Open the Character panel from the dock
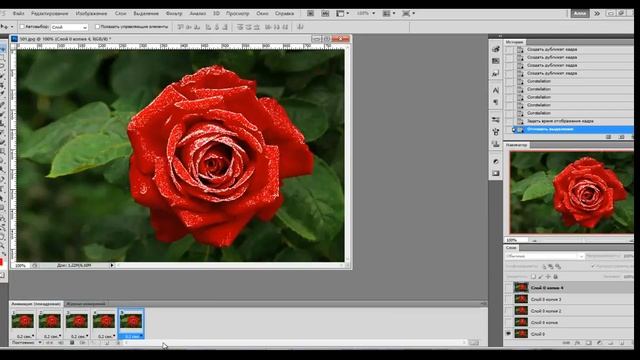Screen dimensions: 640x360 tap(496, 90)
